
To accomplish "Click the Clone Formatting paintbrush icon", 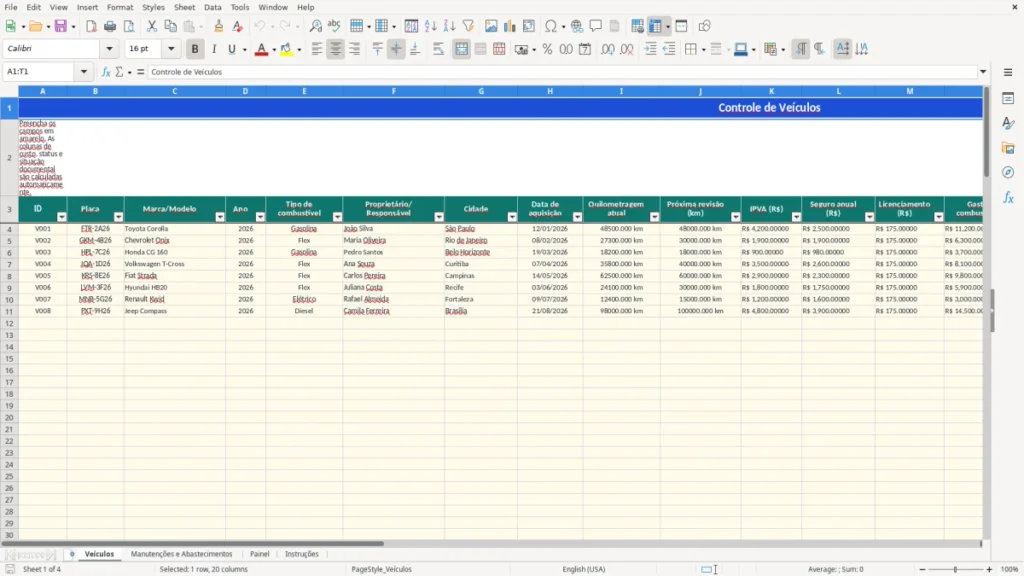I will coord(219,26).
